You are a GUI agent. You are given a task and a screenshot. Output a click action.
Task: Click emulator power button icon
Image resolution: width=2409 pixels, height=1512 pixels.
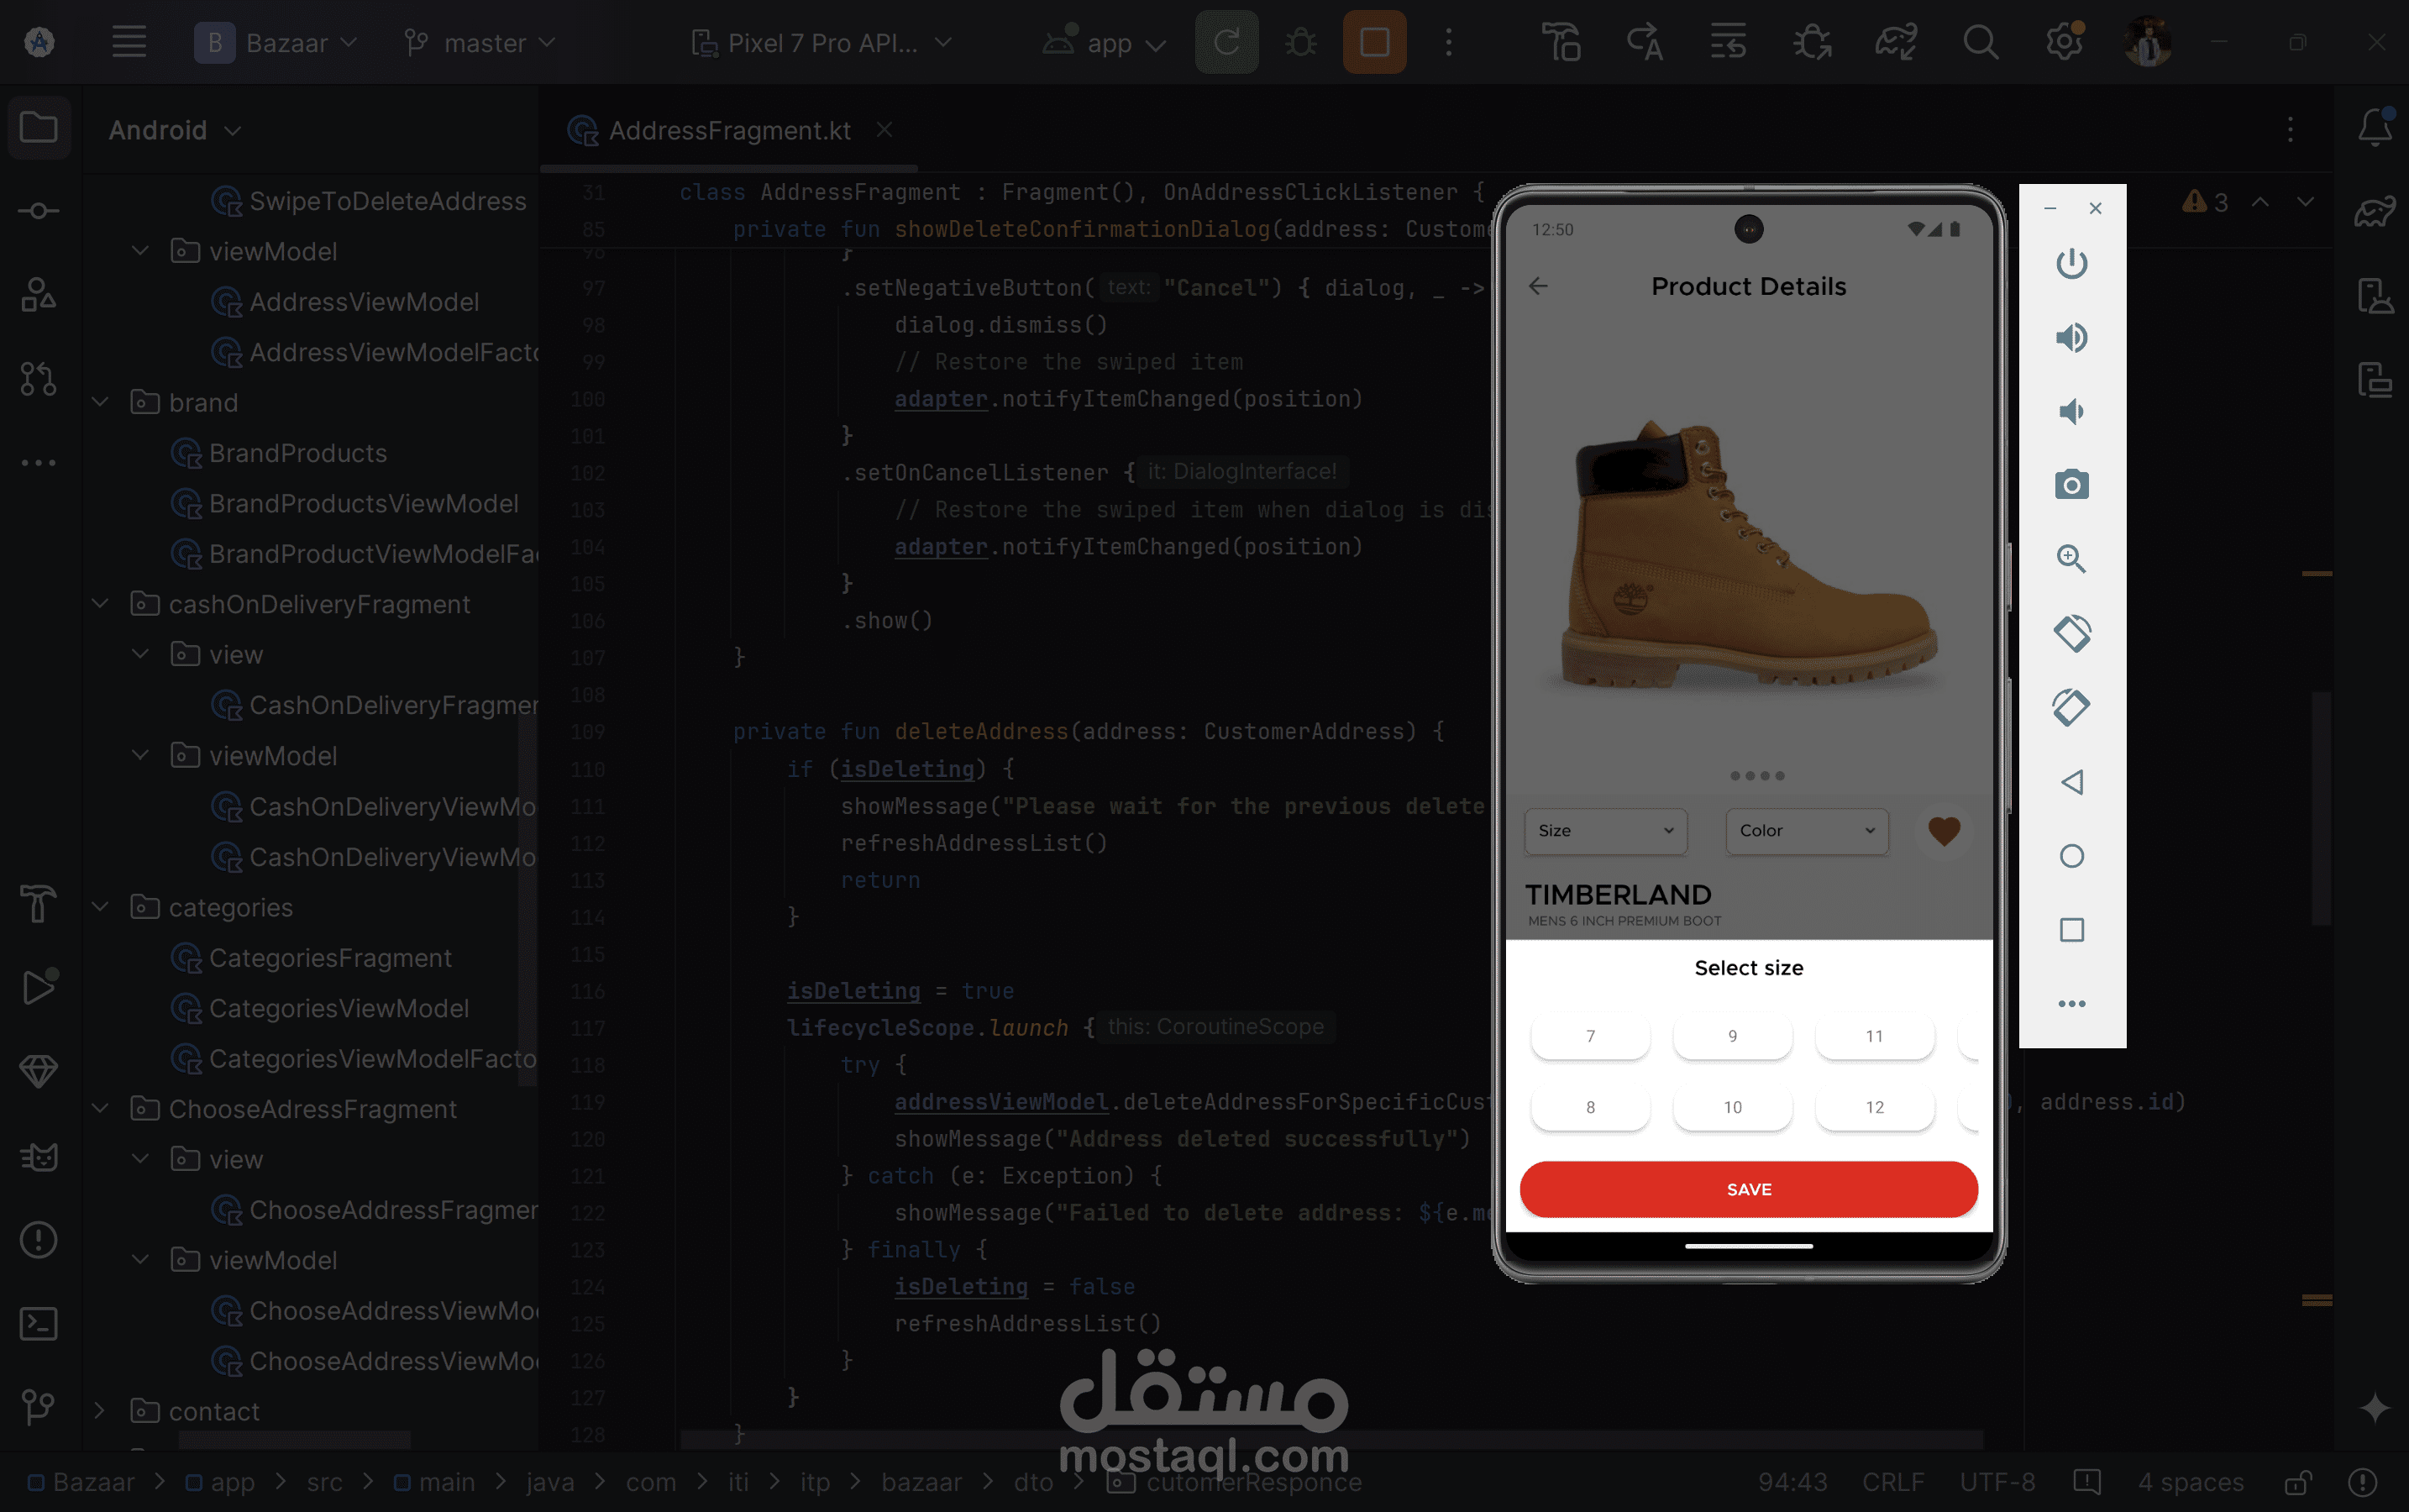point(2071,263)
